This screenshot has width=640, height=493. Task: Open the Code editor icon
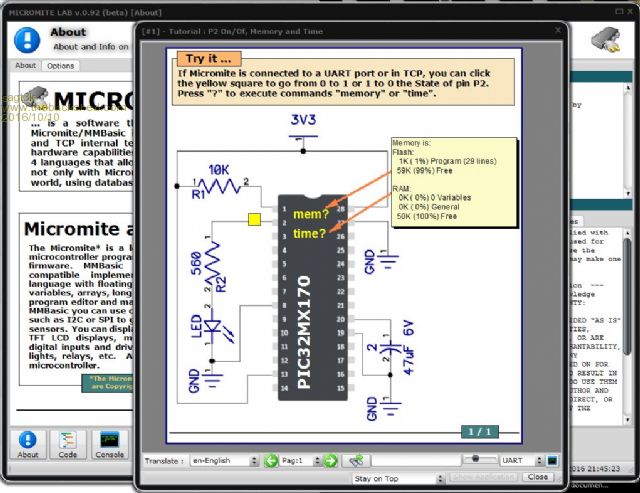pyautogui.click(x=68, y=443)
